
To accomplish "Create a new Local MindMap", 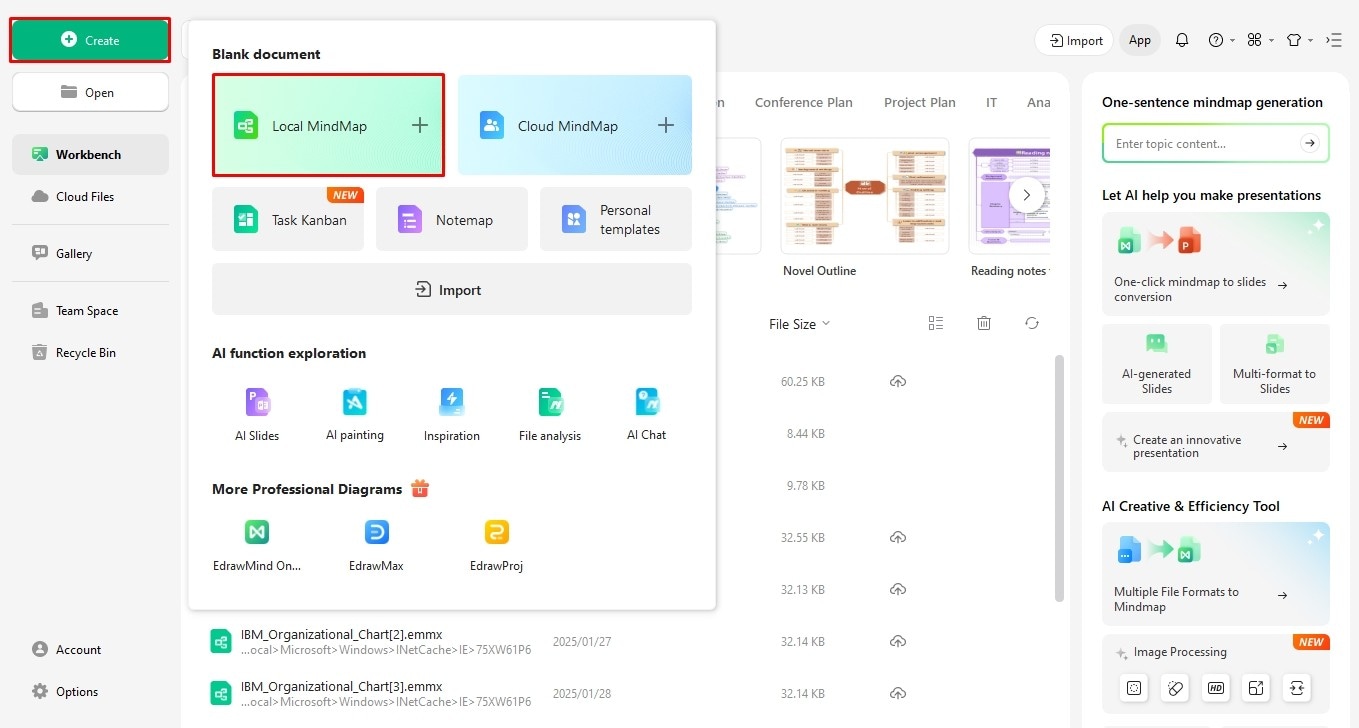I will [x=328, y=125].
